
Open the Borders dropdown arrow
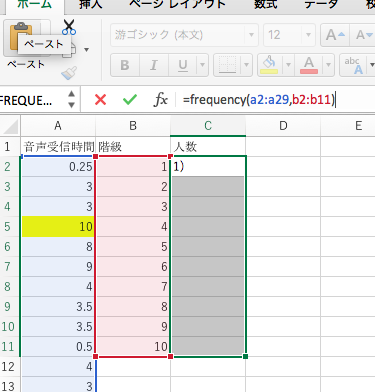coord(246,65)
